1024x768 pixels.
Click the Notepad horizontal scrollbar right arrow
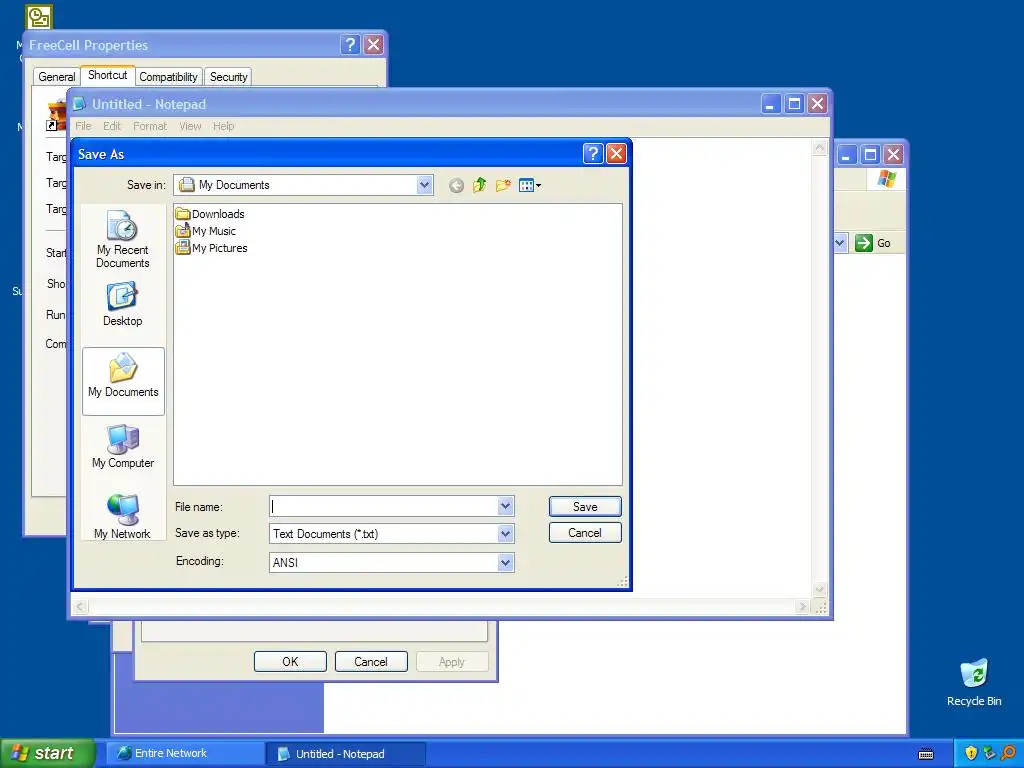[x=802, y=607]
